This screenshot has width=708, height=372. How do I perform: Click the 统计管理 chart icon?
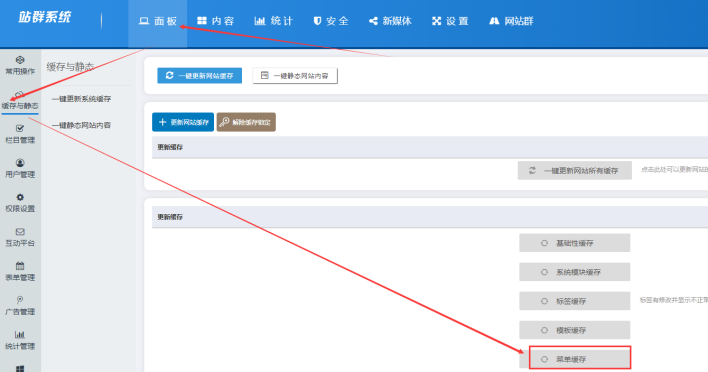click(x=20, y=335)
